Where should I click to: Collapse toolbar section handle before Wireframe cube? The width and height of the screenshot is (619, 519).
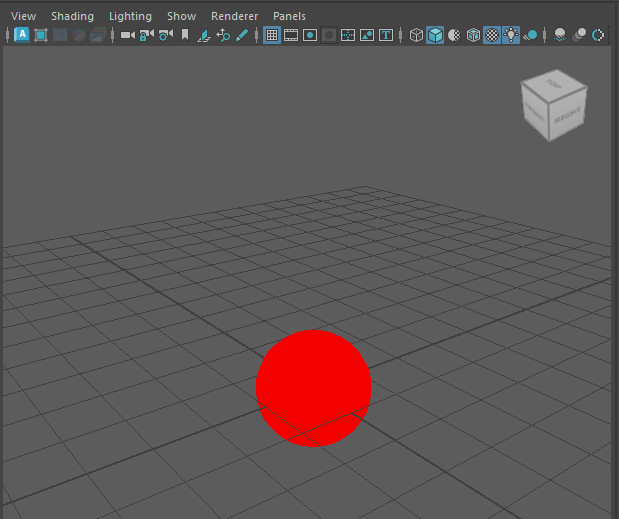click(401, 35)
